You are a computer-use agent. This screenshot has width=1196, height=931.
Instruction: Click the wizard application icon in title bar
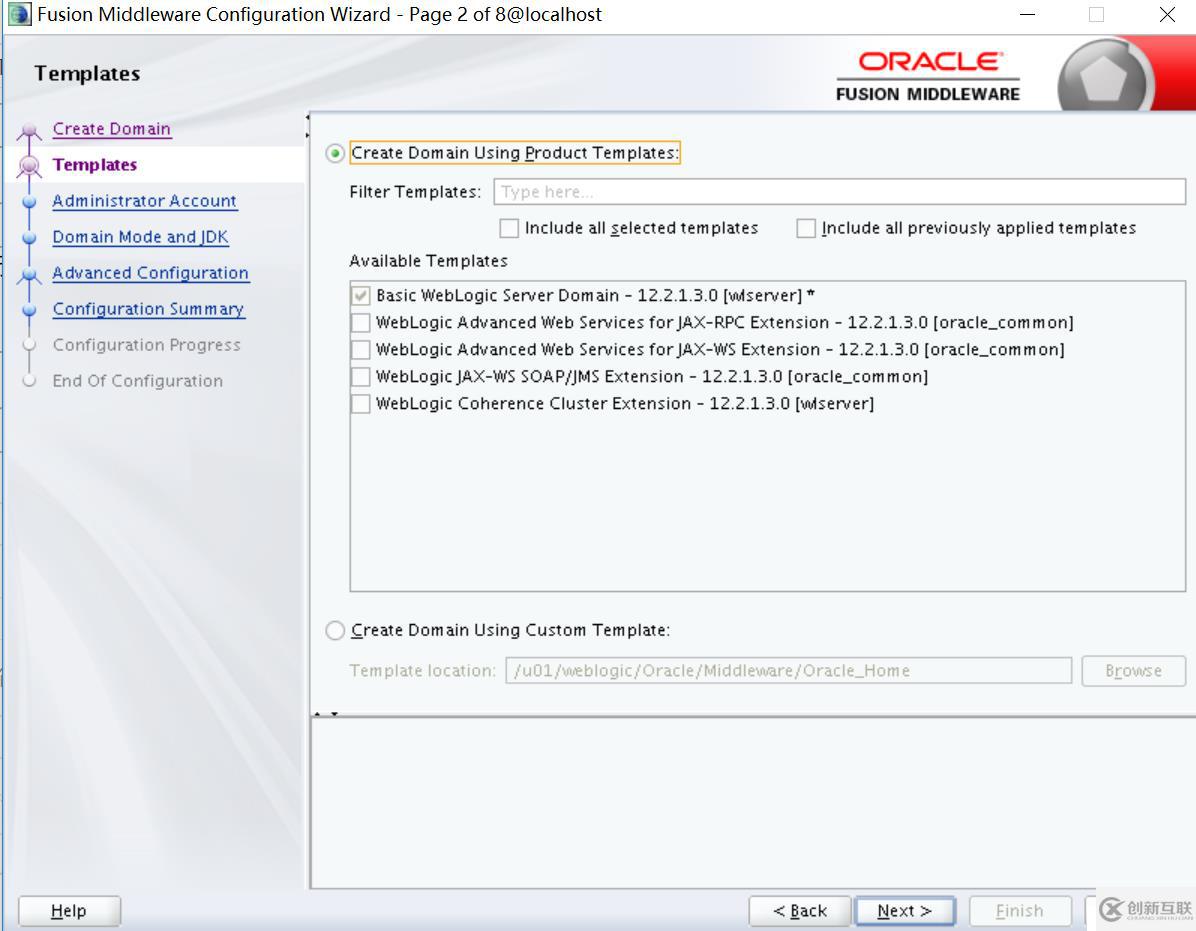tap(19, 14)
